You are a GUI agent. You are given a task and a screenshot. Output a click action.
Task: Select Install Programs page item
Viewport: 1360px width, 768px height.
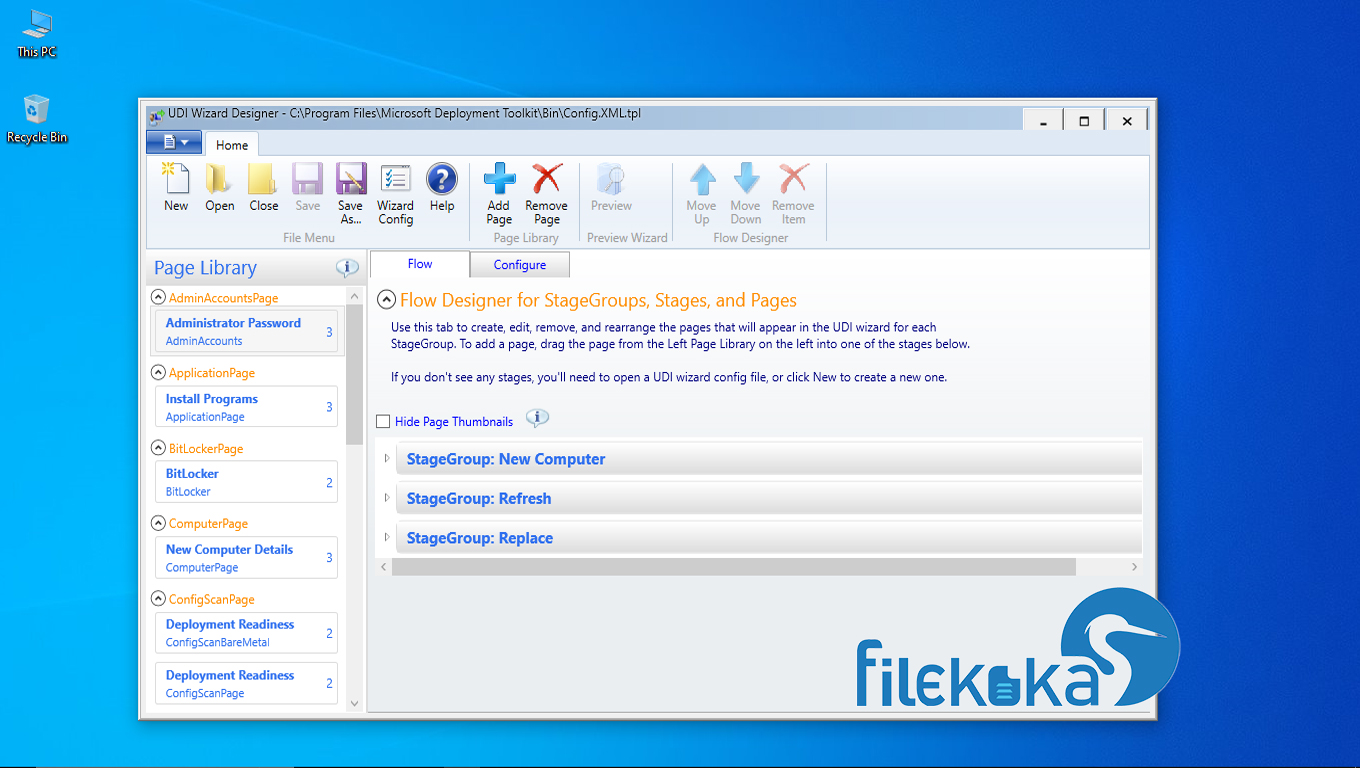pyautogui.click(x=246, y=407)
